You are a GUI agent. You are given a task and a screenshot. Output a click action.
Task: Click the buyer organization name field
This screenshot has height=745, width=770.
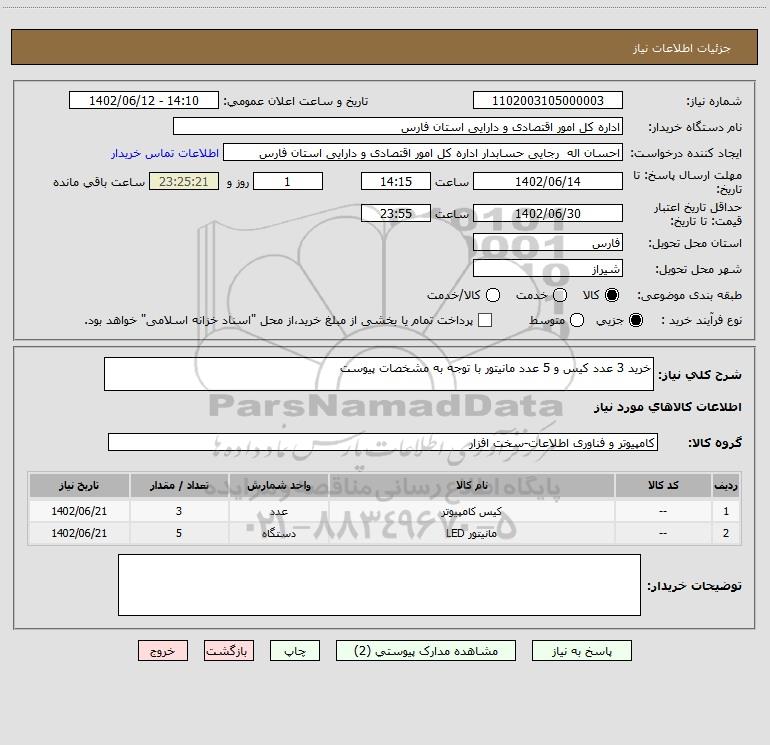[x=398, y=126]
